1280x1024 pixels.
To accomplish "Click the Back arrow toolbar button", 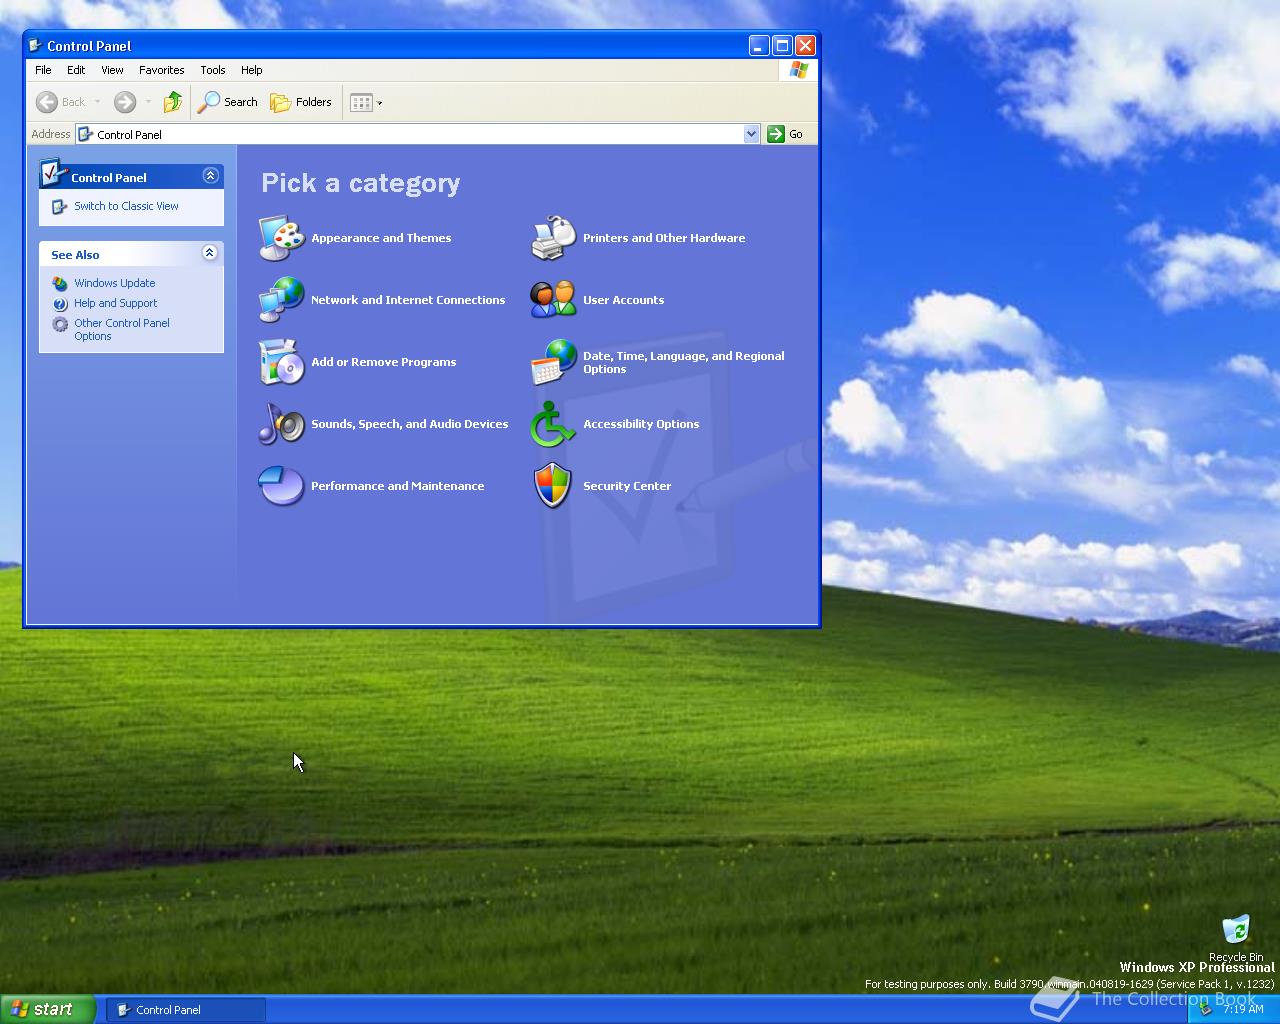I will click(x=61, y=102).
